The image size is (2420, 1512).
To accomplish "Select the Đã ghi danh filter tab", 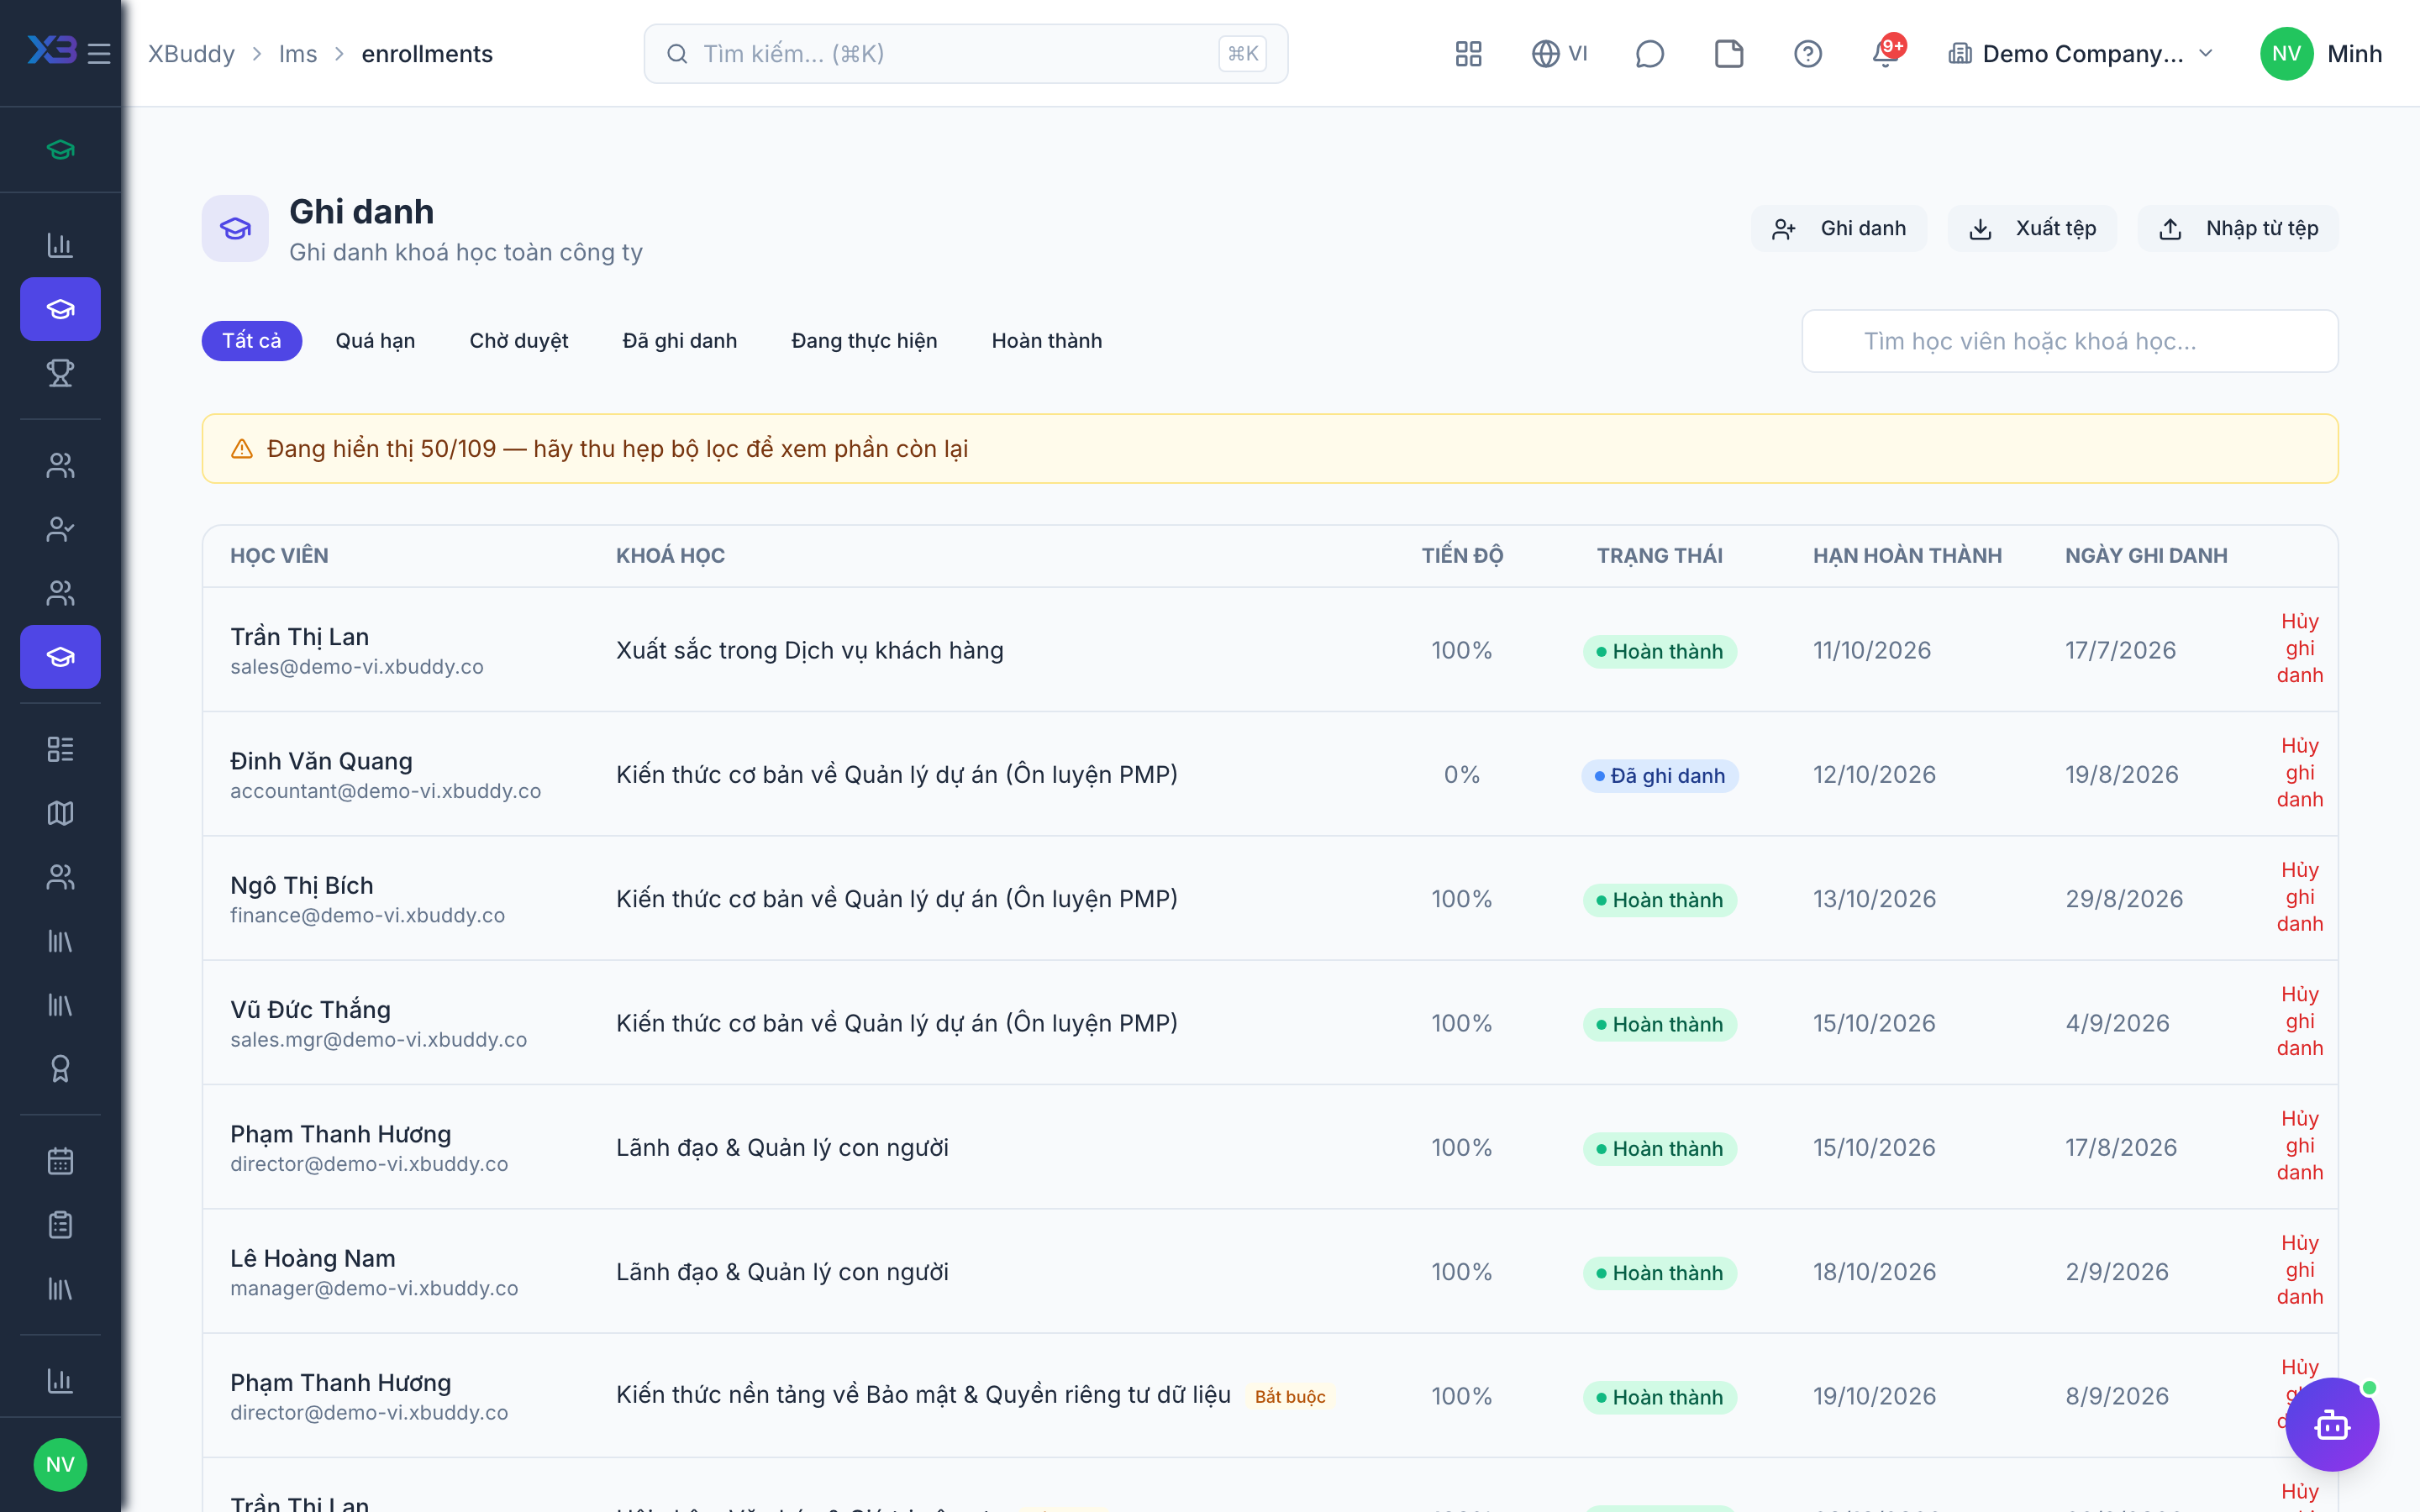I will pos(680,341).
